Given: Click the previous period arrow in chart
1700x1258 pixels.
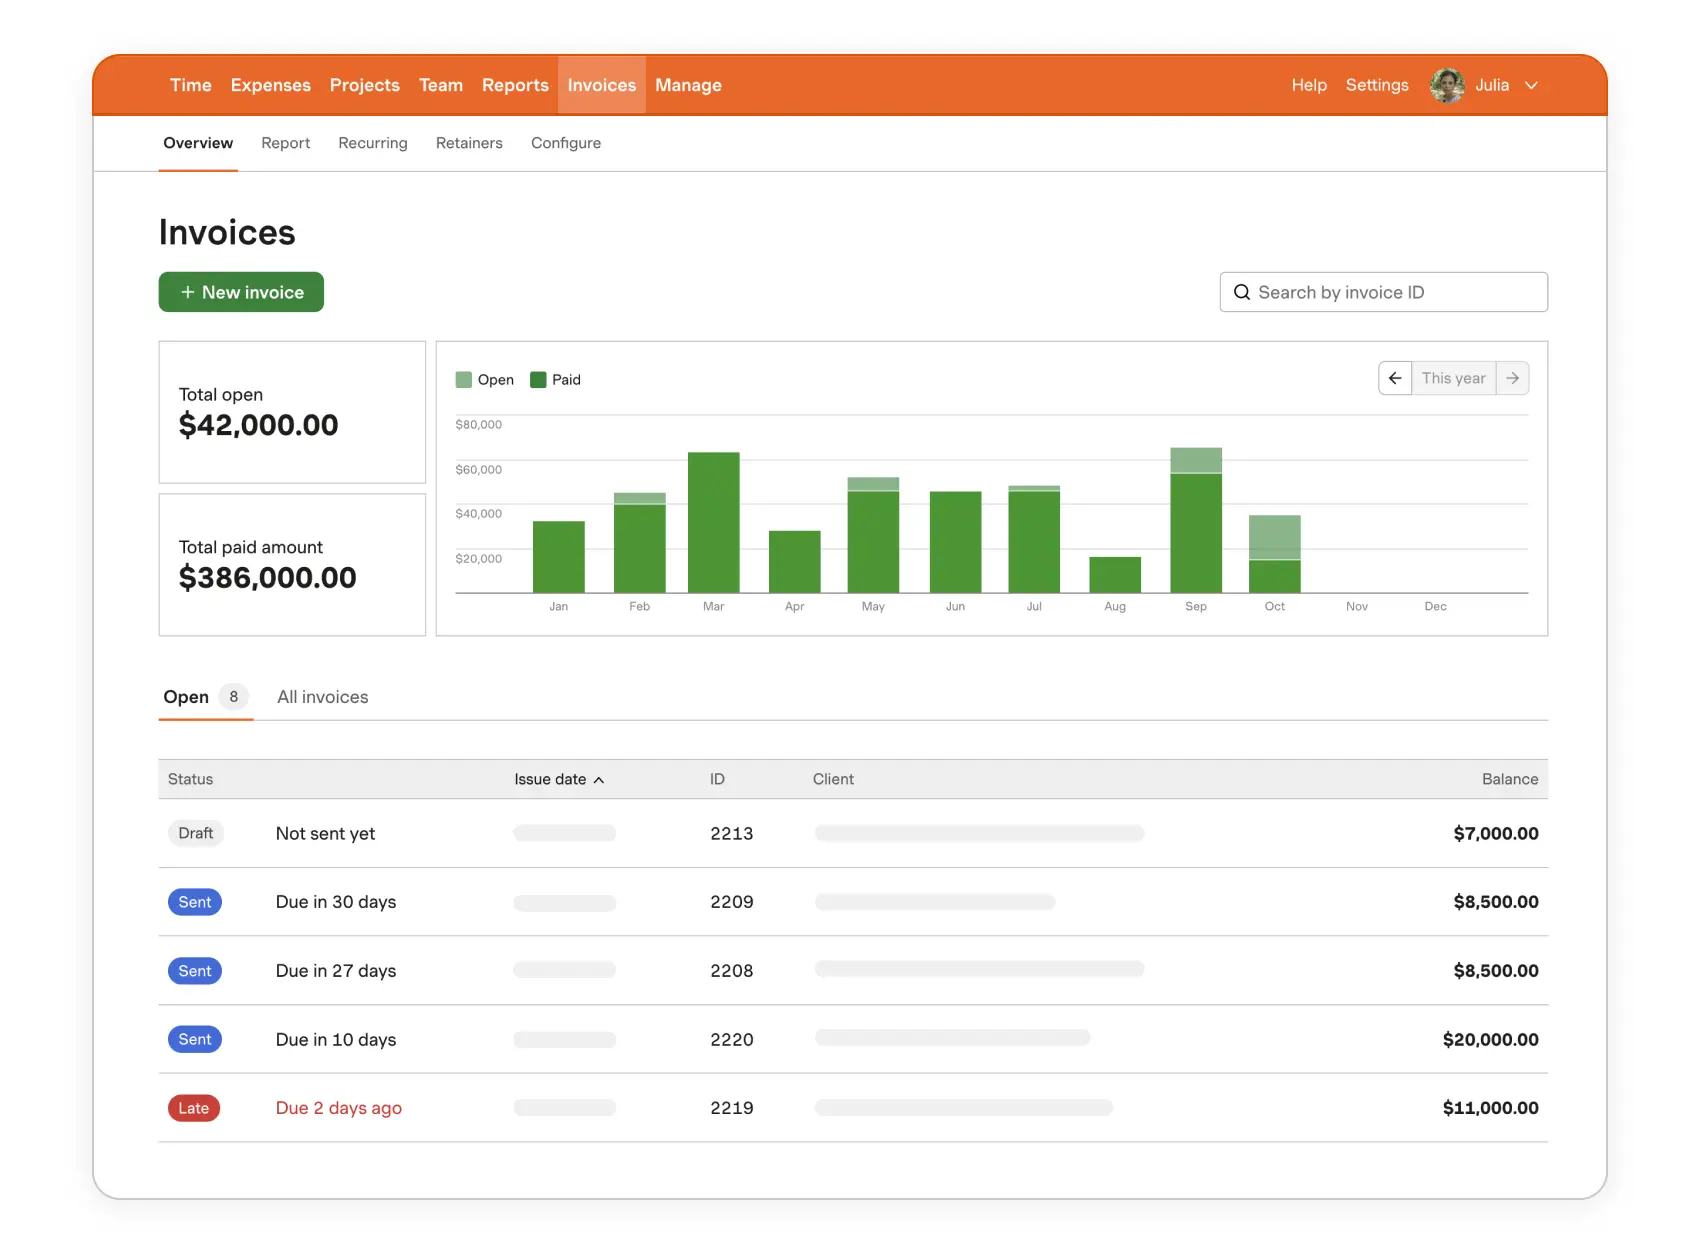Looking at the screenshot, I should [x=1395, y=378].
